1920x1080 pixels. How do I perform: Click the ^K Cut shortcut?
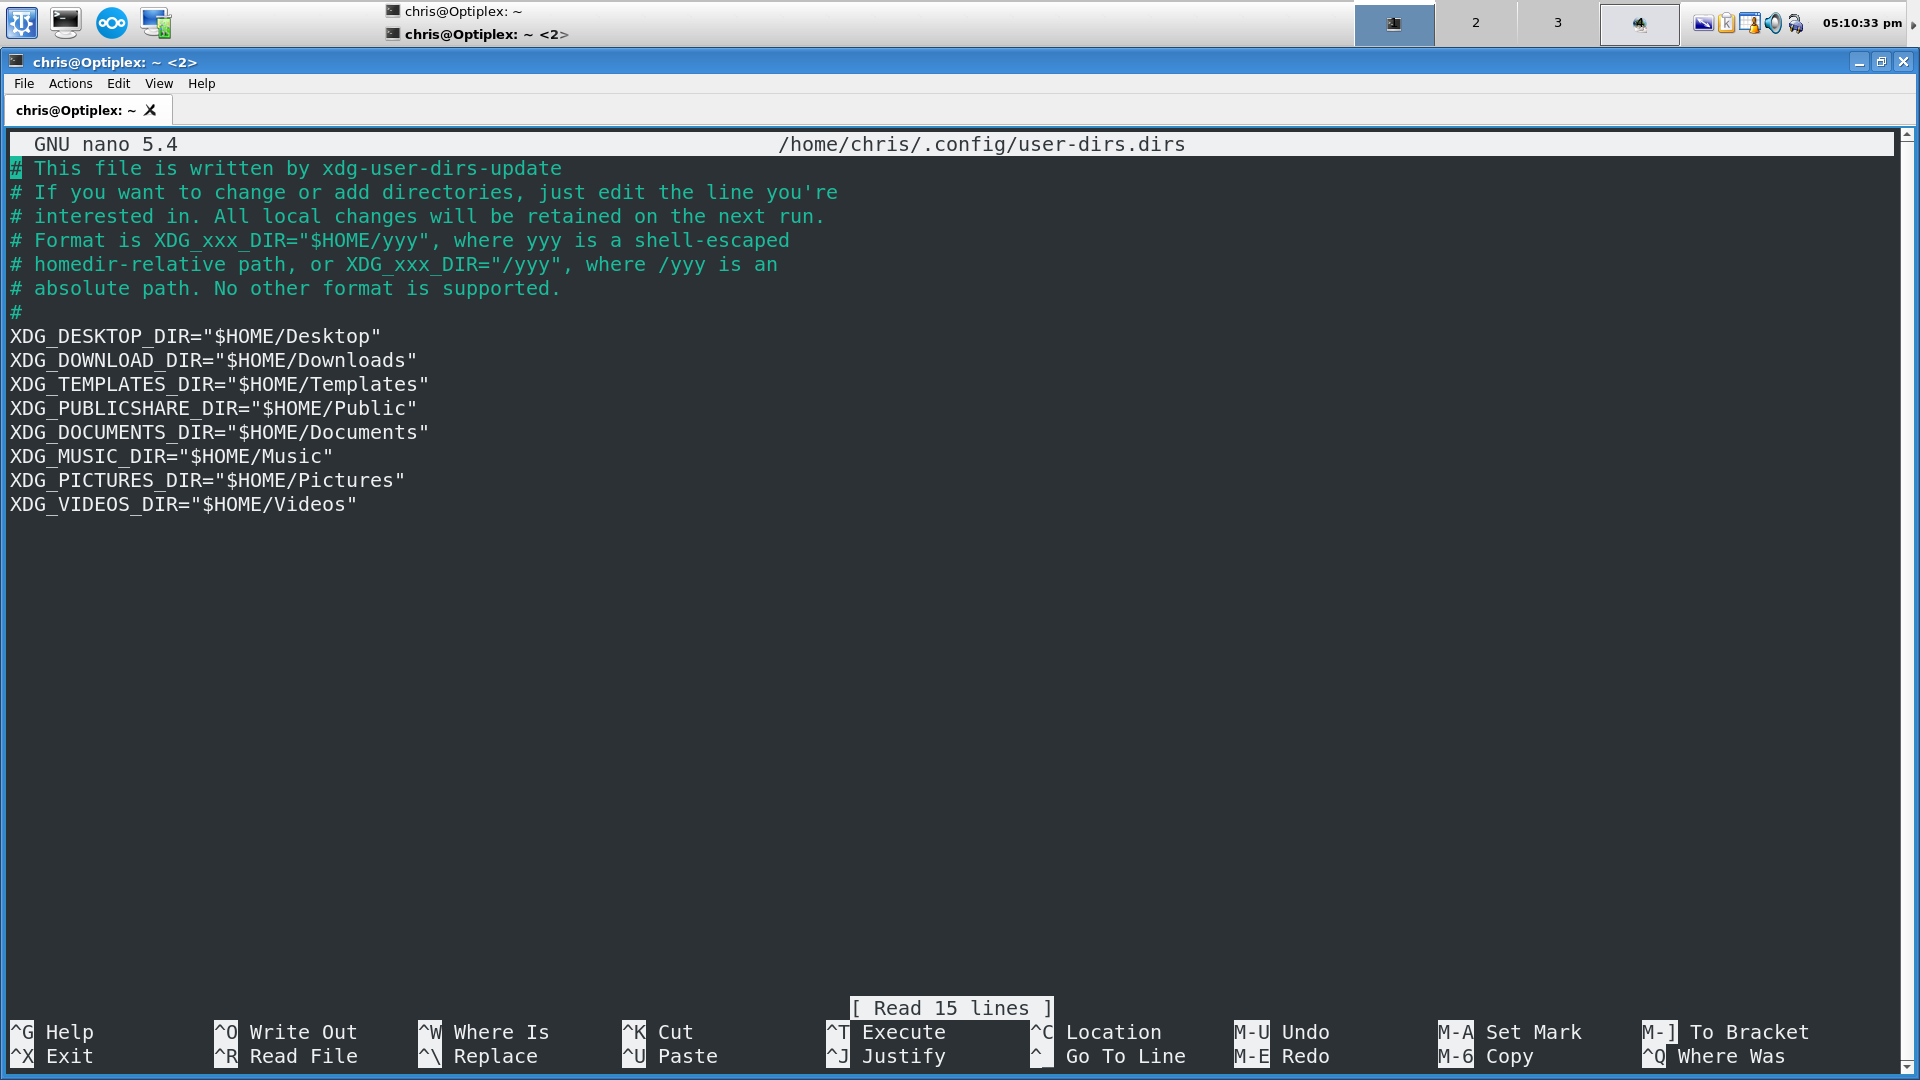coord(658,1033)
